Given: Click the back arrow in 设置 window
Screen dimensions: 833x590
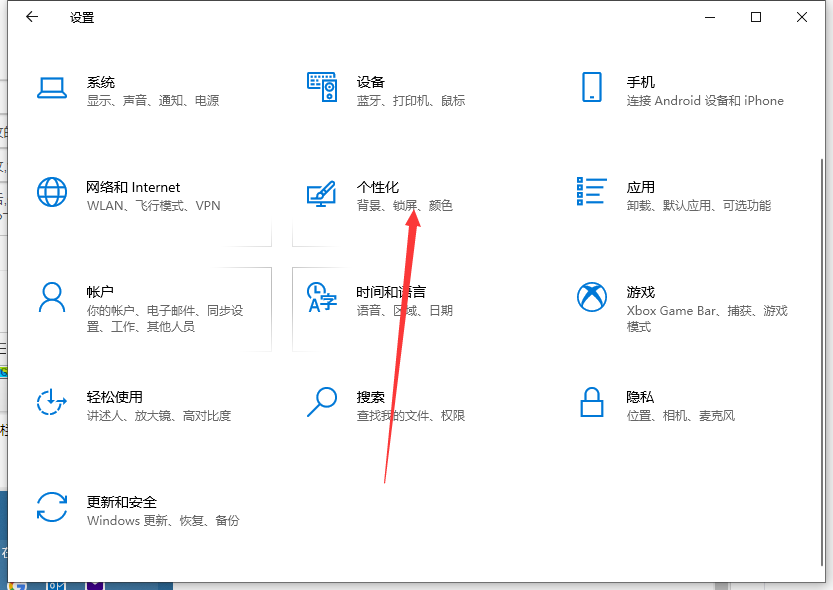Looking at the screenshot, I should coord(28,17).
